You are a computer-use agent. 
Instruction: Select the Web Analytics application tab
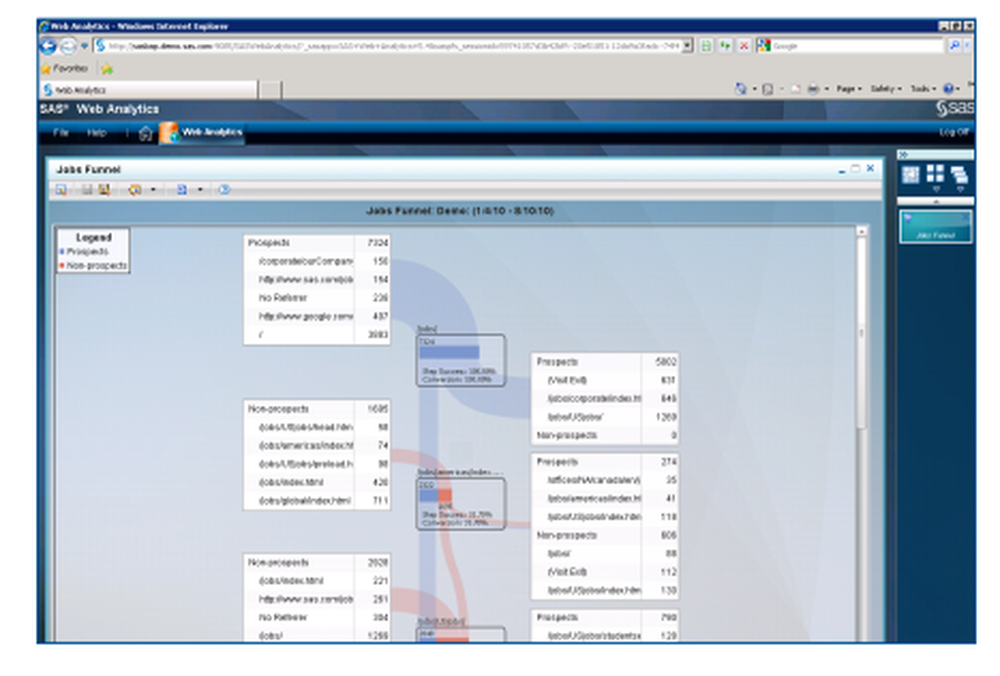tap(202, 133)
